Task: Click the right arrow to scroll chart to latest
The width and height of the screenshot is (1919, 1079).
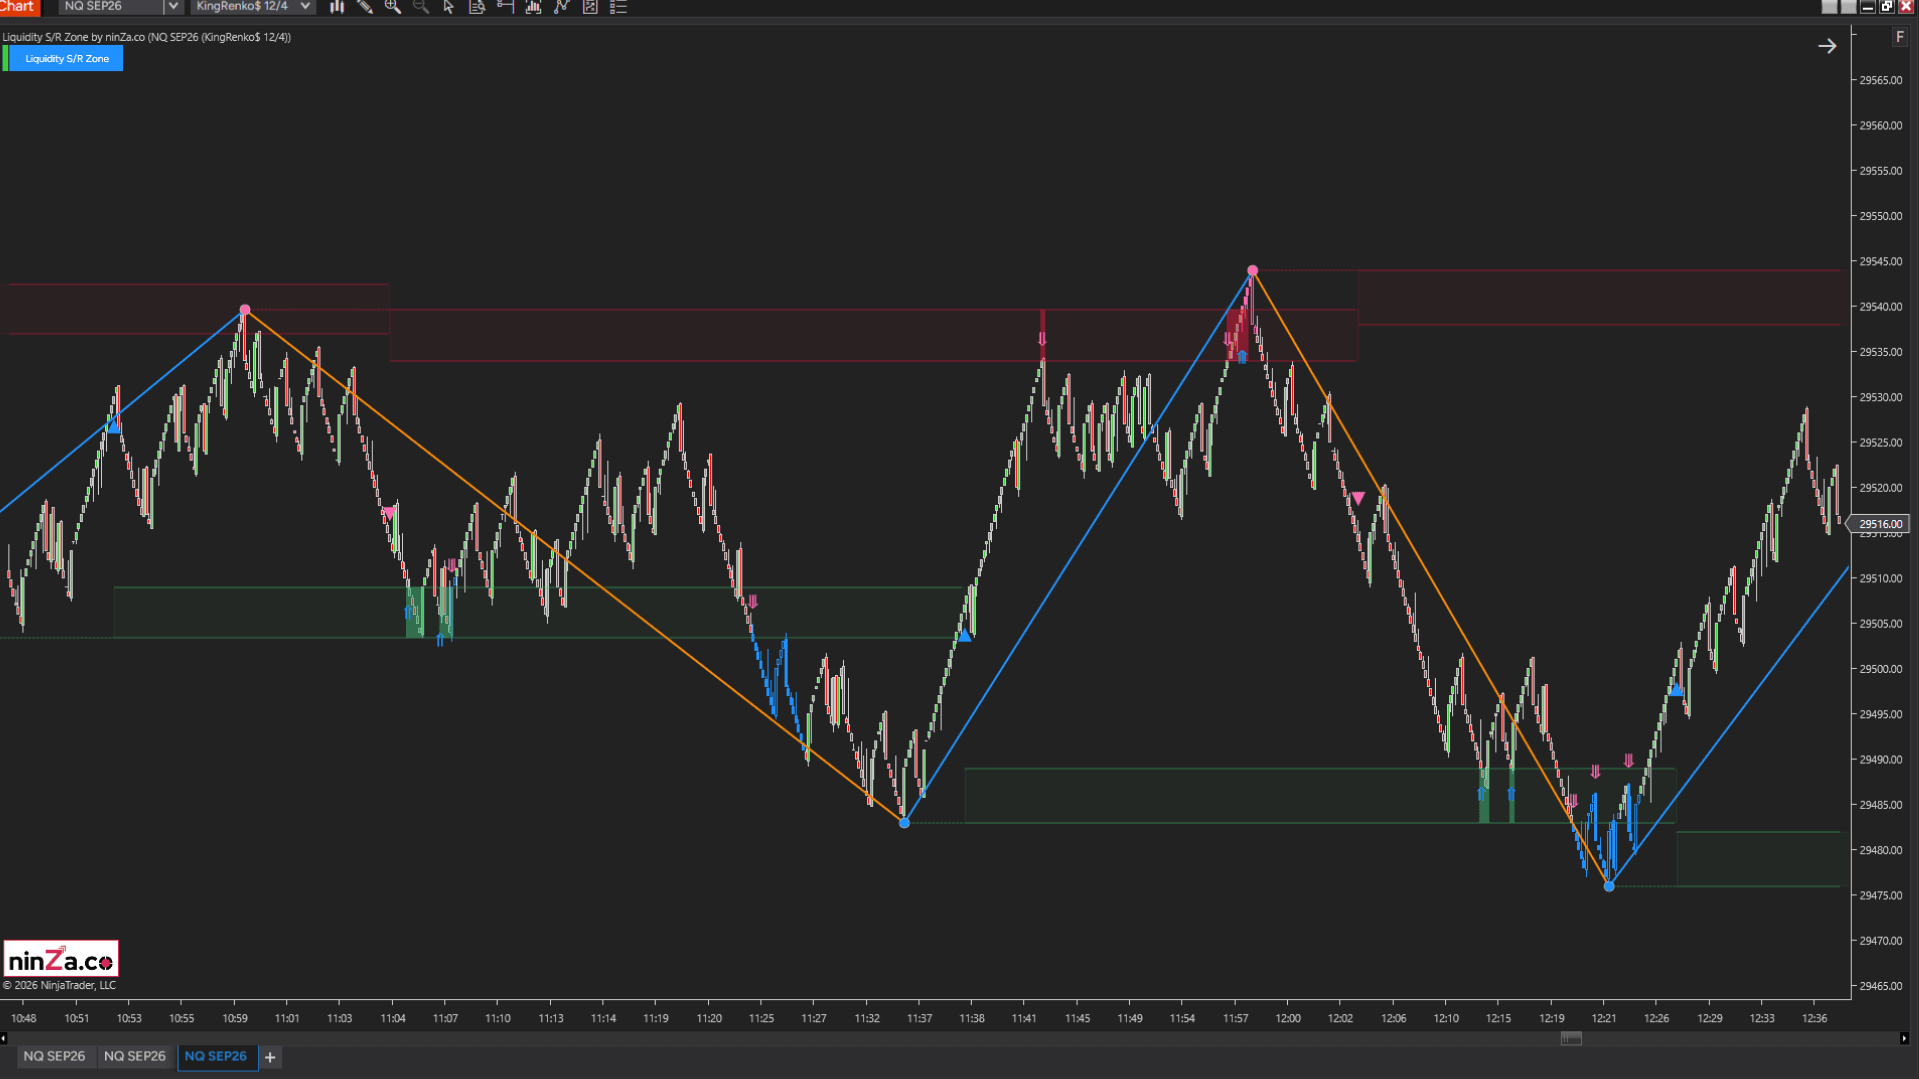Action: coord(1827,46)
